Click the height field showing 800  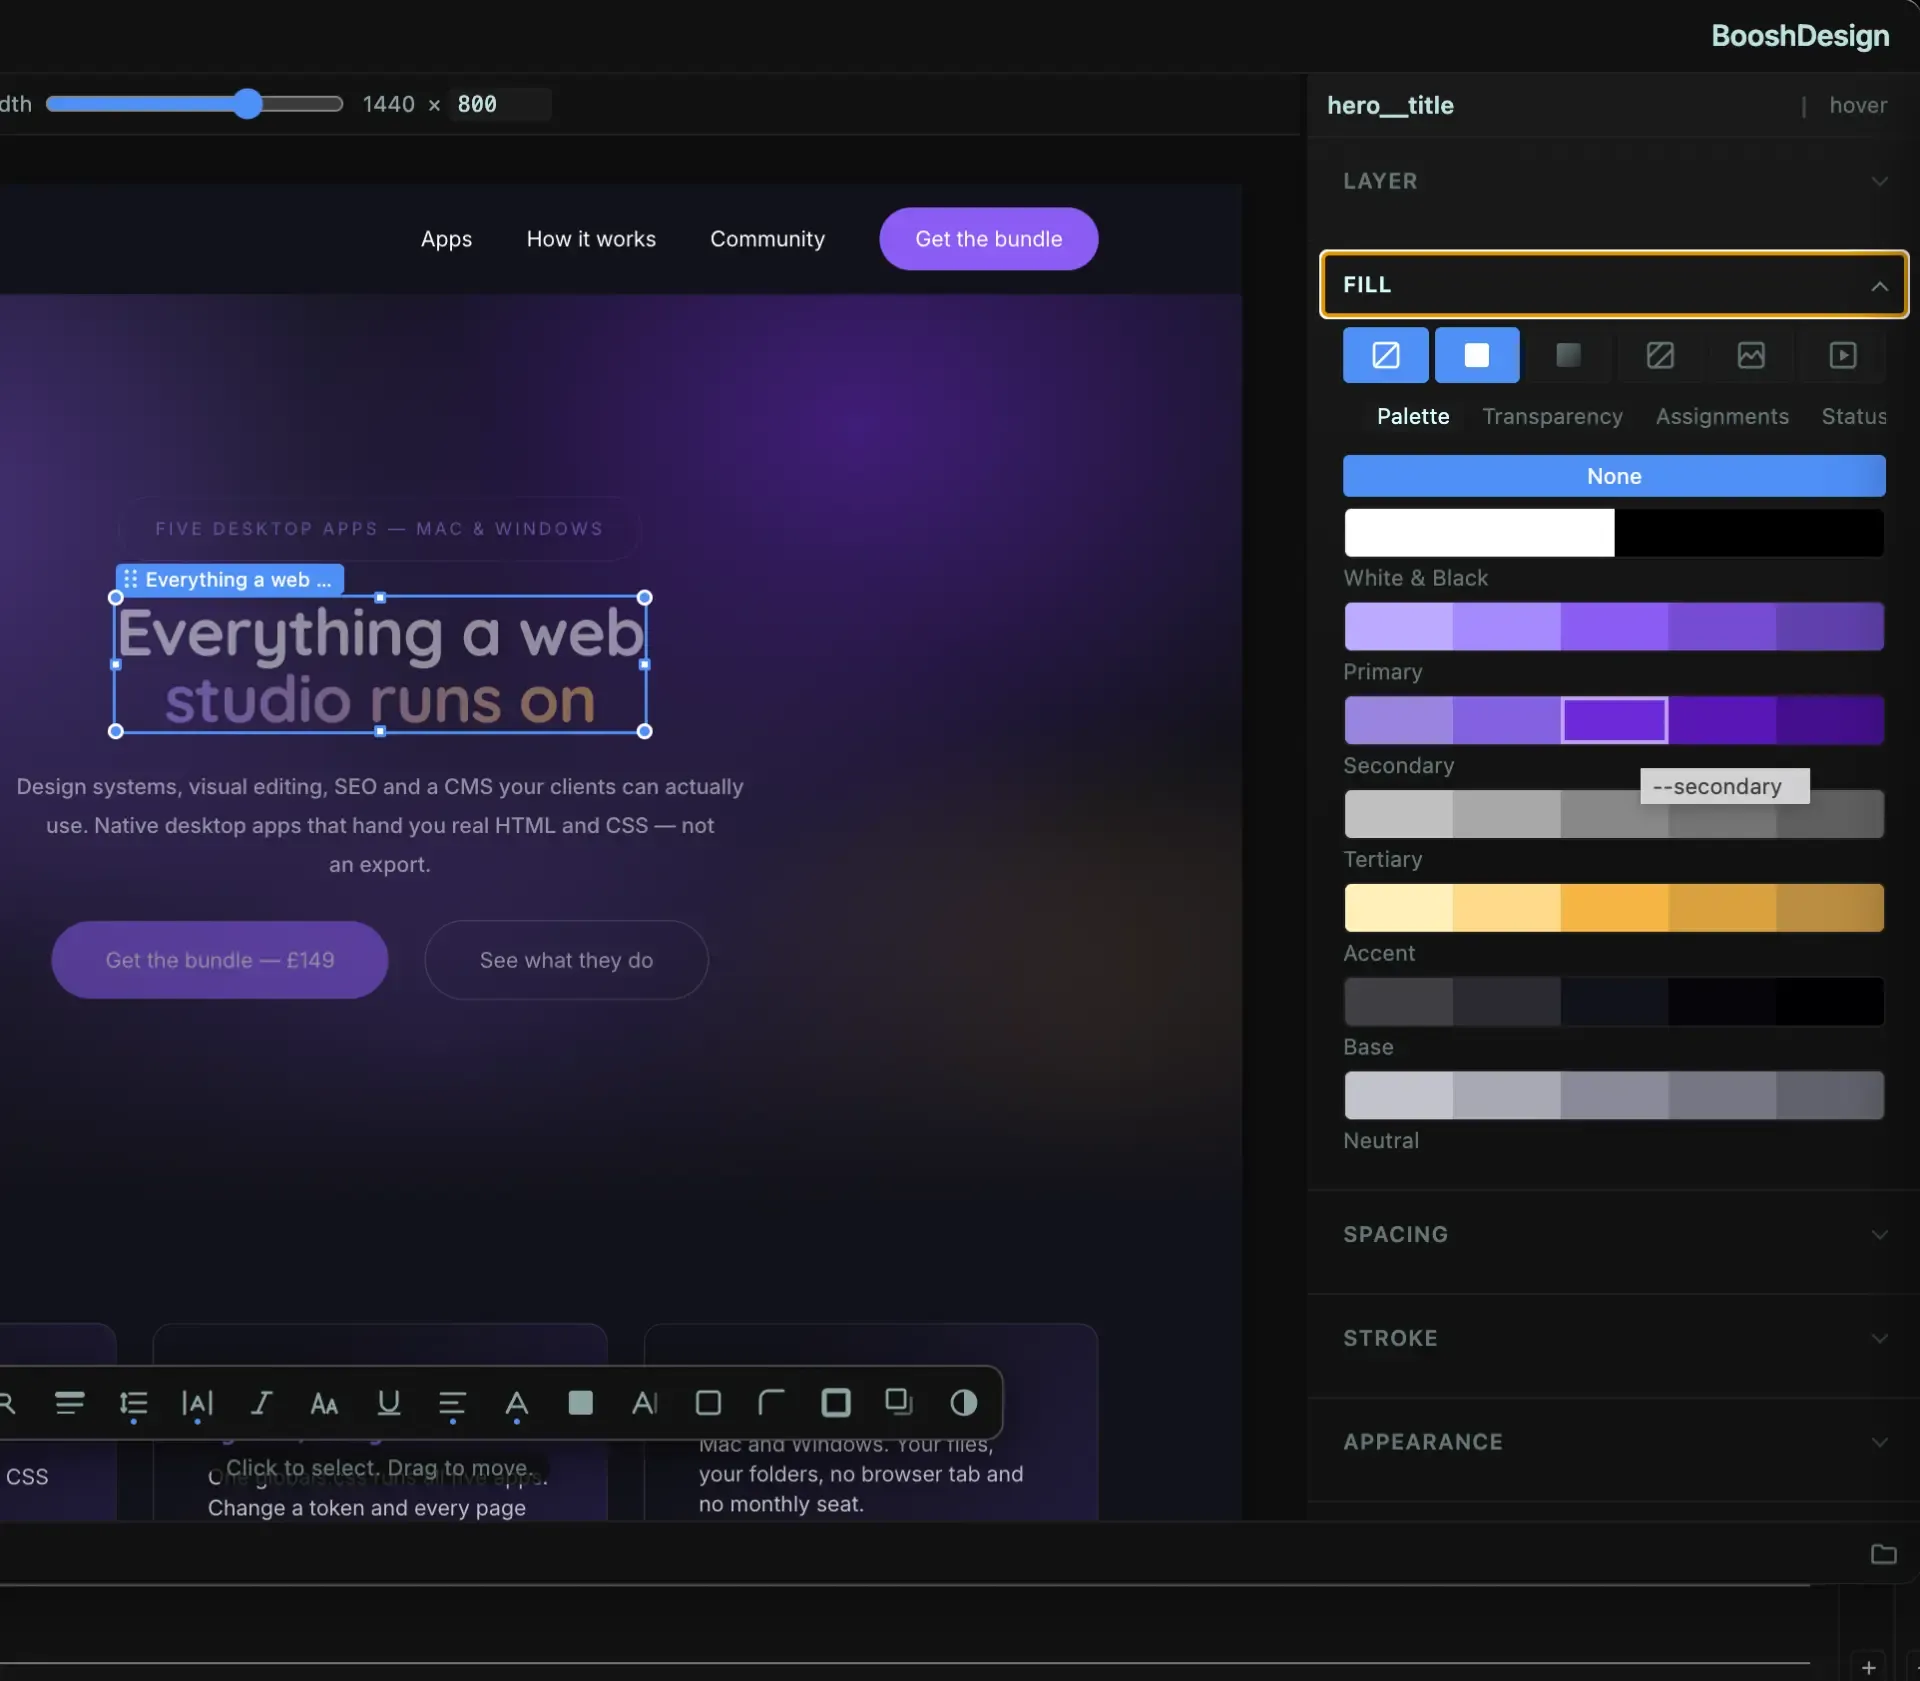click(500, 104)
